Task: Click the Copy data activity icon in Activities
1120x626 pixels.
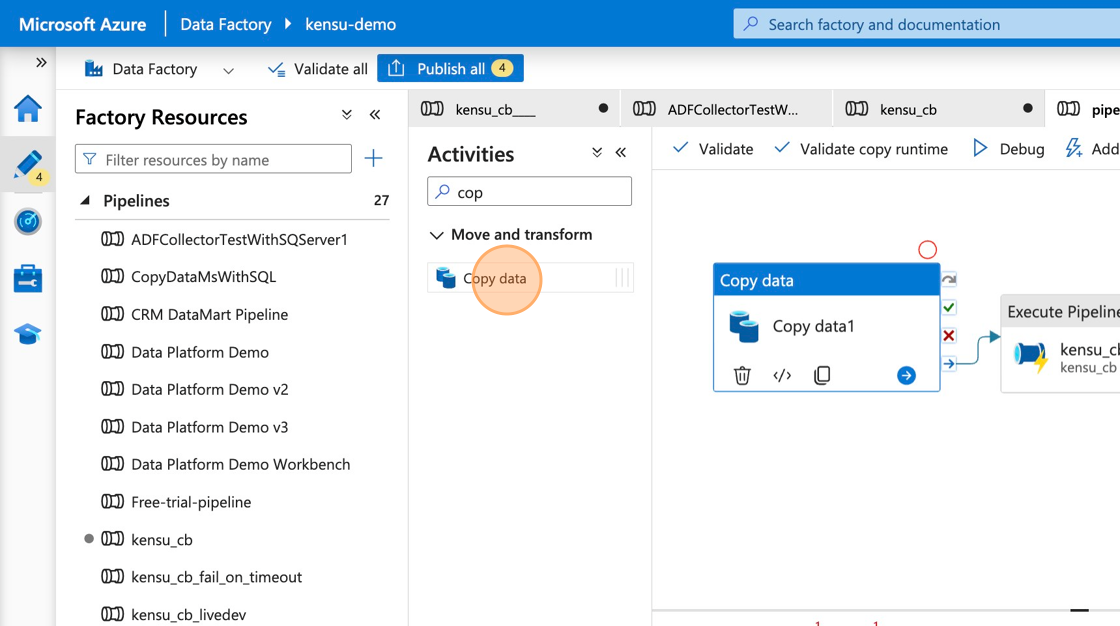Action: 446,278
